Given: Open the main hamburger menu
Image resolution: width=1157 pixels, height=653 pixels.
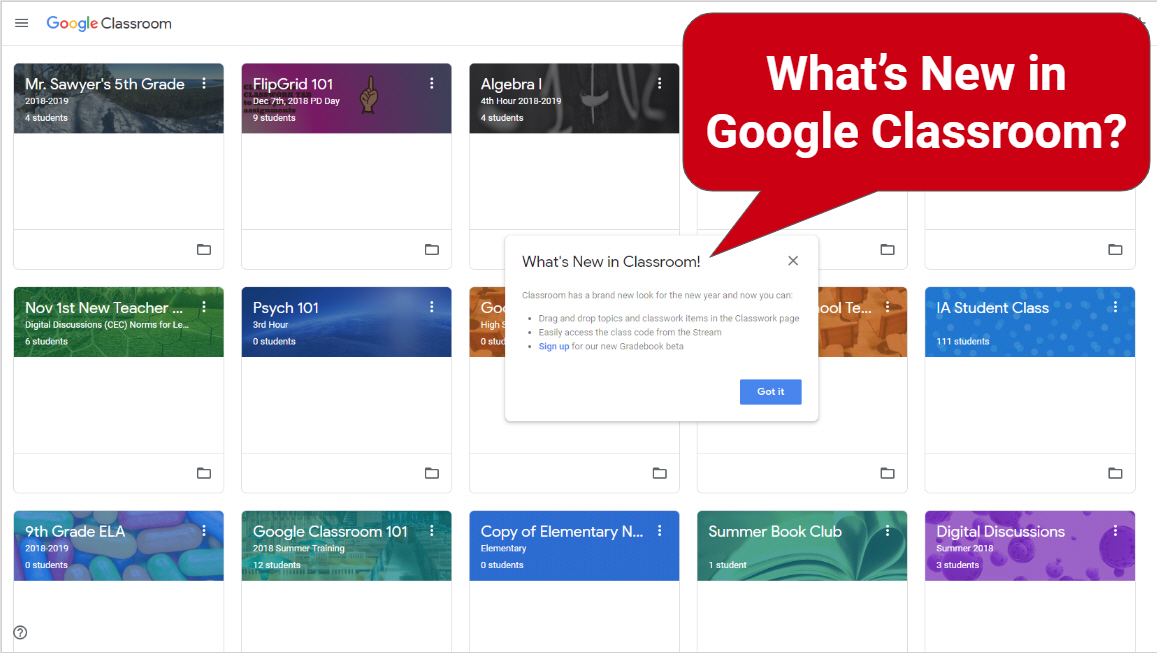Looking at the screenshot, I should pyautogui.click(x=21, y=24).
